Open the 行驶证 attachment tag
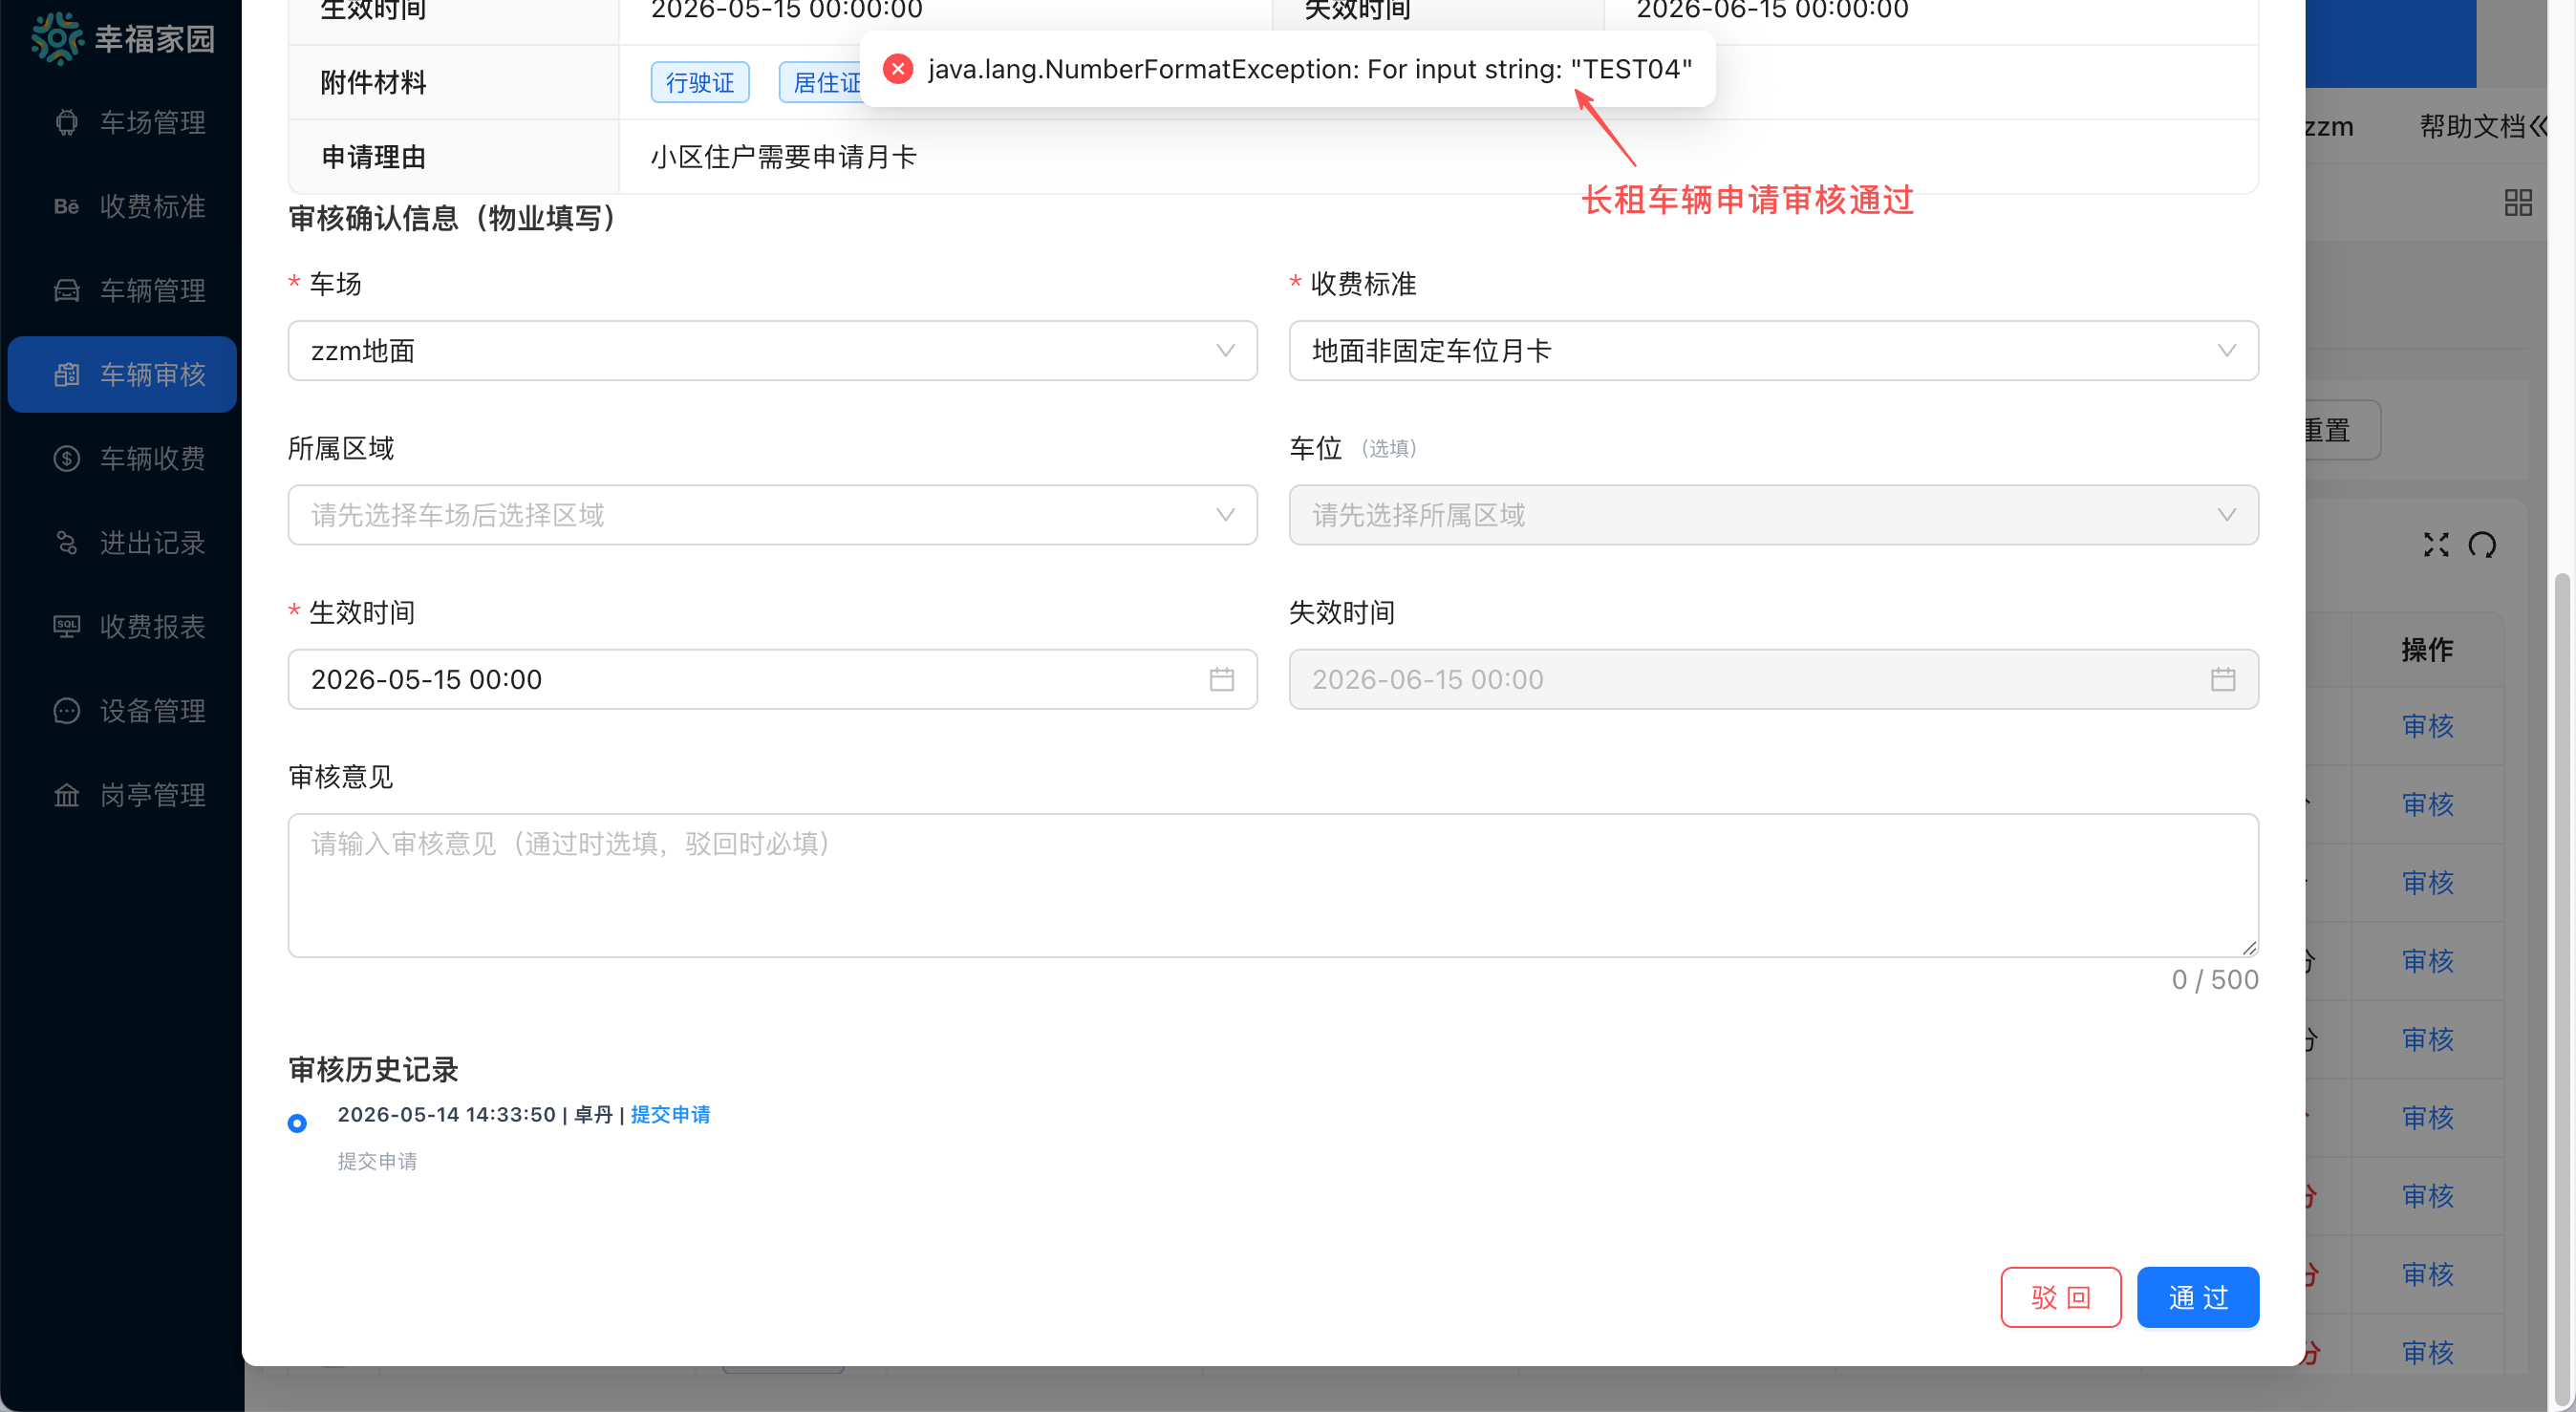Viewport: 2576px width, 1412px height. point(700,82)
